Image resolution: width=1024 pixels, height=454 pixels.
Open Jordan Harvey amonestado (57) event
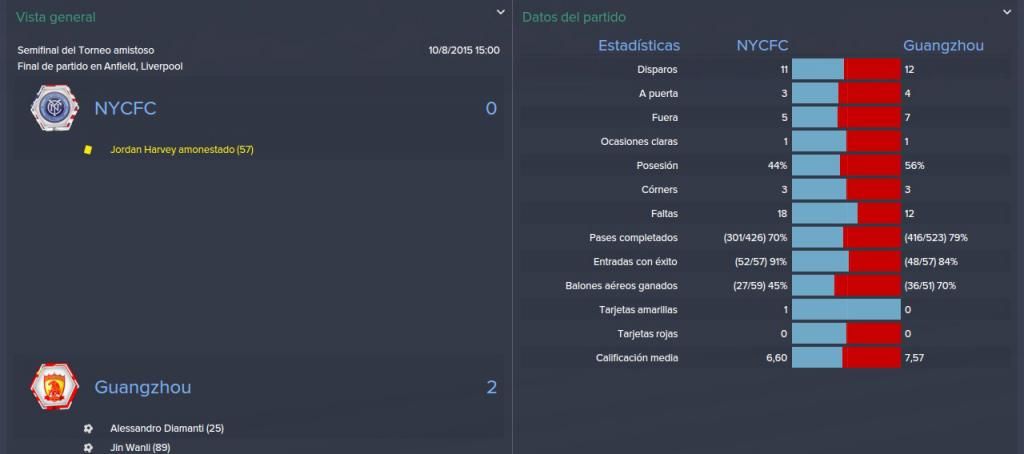coord(182,150)
